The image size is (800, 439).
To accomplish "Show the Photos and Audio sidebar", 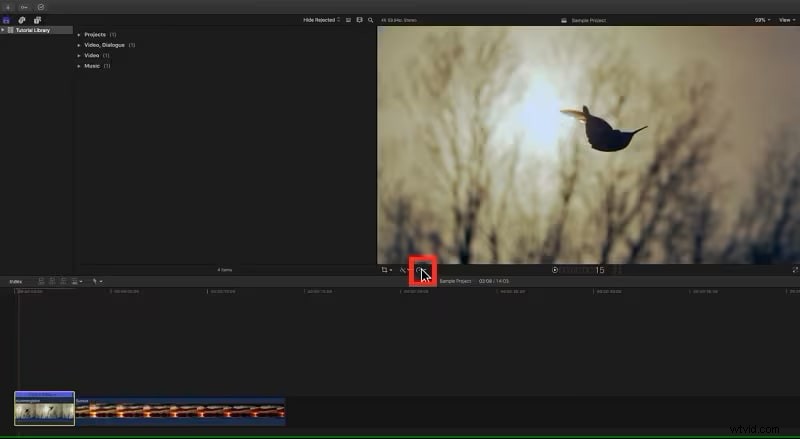I will click(x=22, y=20).
